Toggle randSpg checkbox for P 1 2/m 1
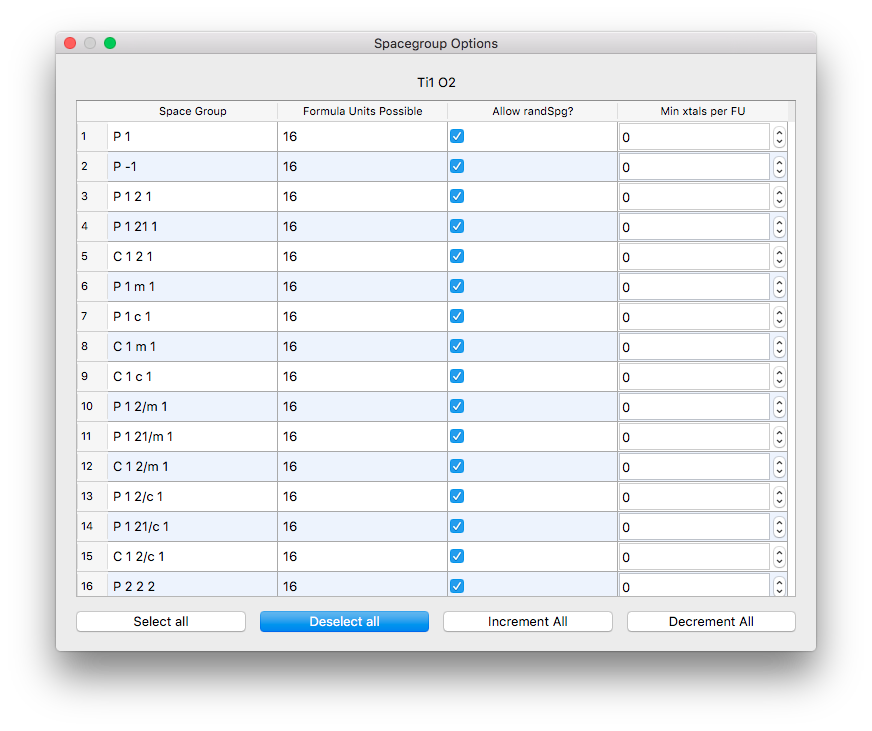This screenshot has height=731, width=872. point(457,407)
